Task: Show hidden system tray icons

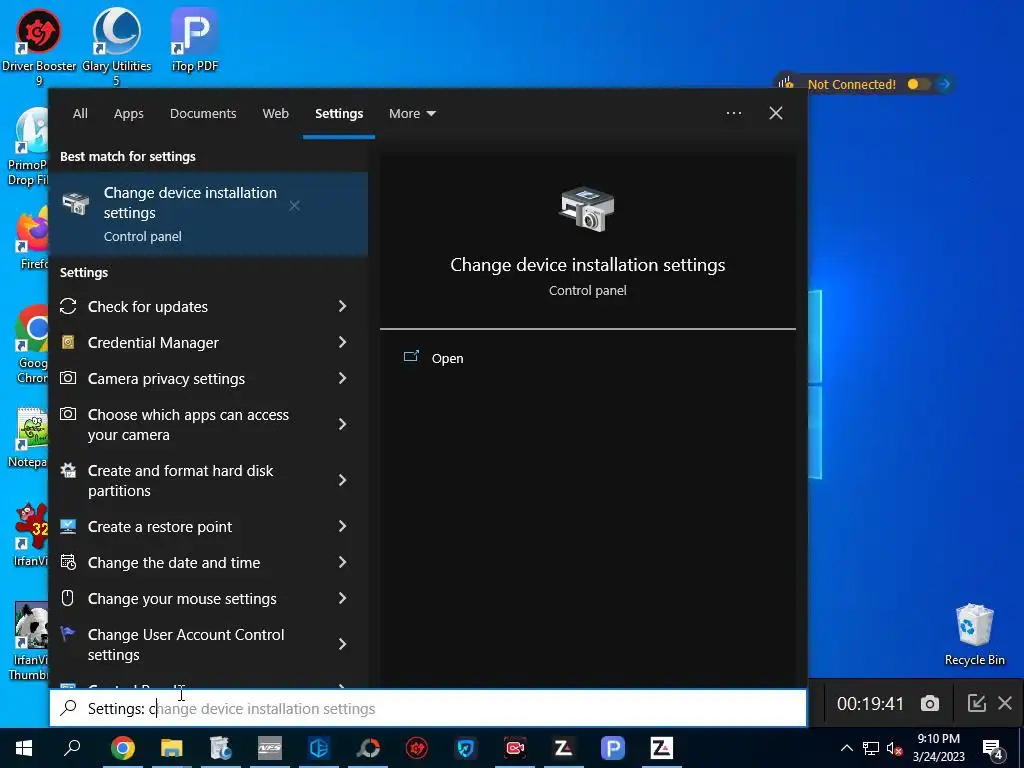Action: [846, 748]
